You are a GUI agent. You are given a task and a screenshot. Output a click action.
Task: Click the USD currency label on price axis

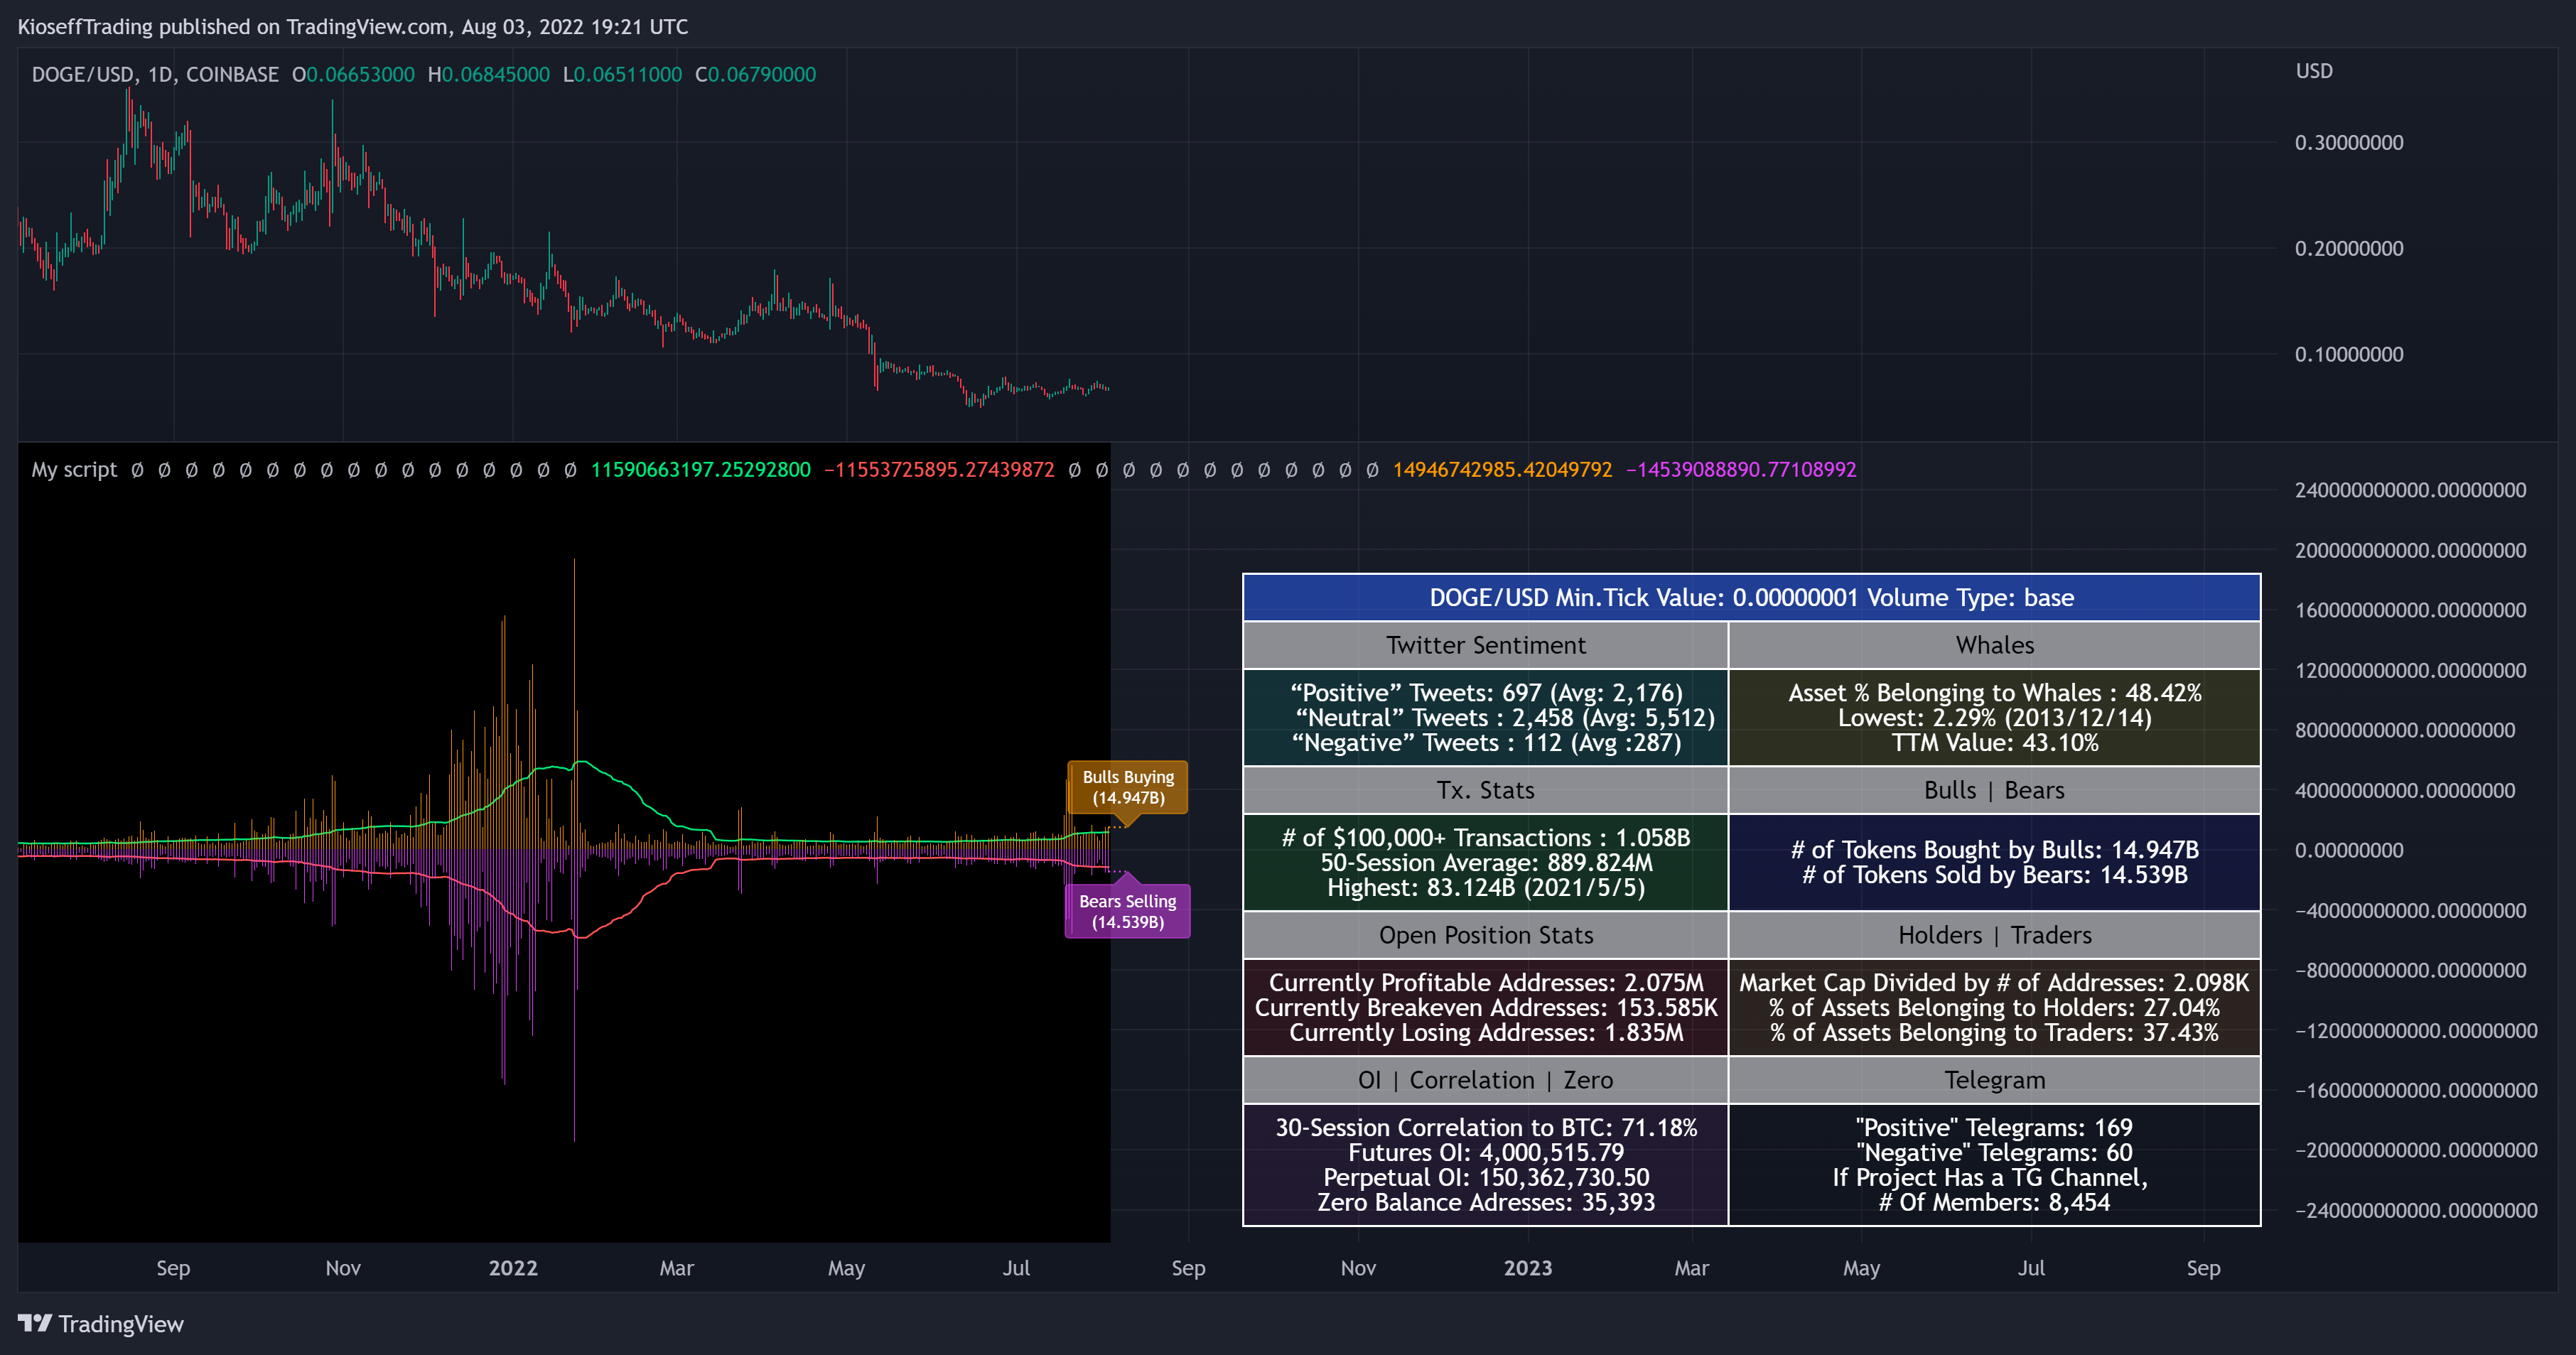pos(2314,71)
